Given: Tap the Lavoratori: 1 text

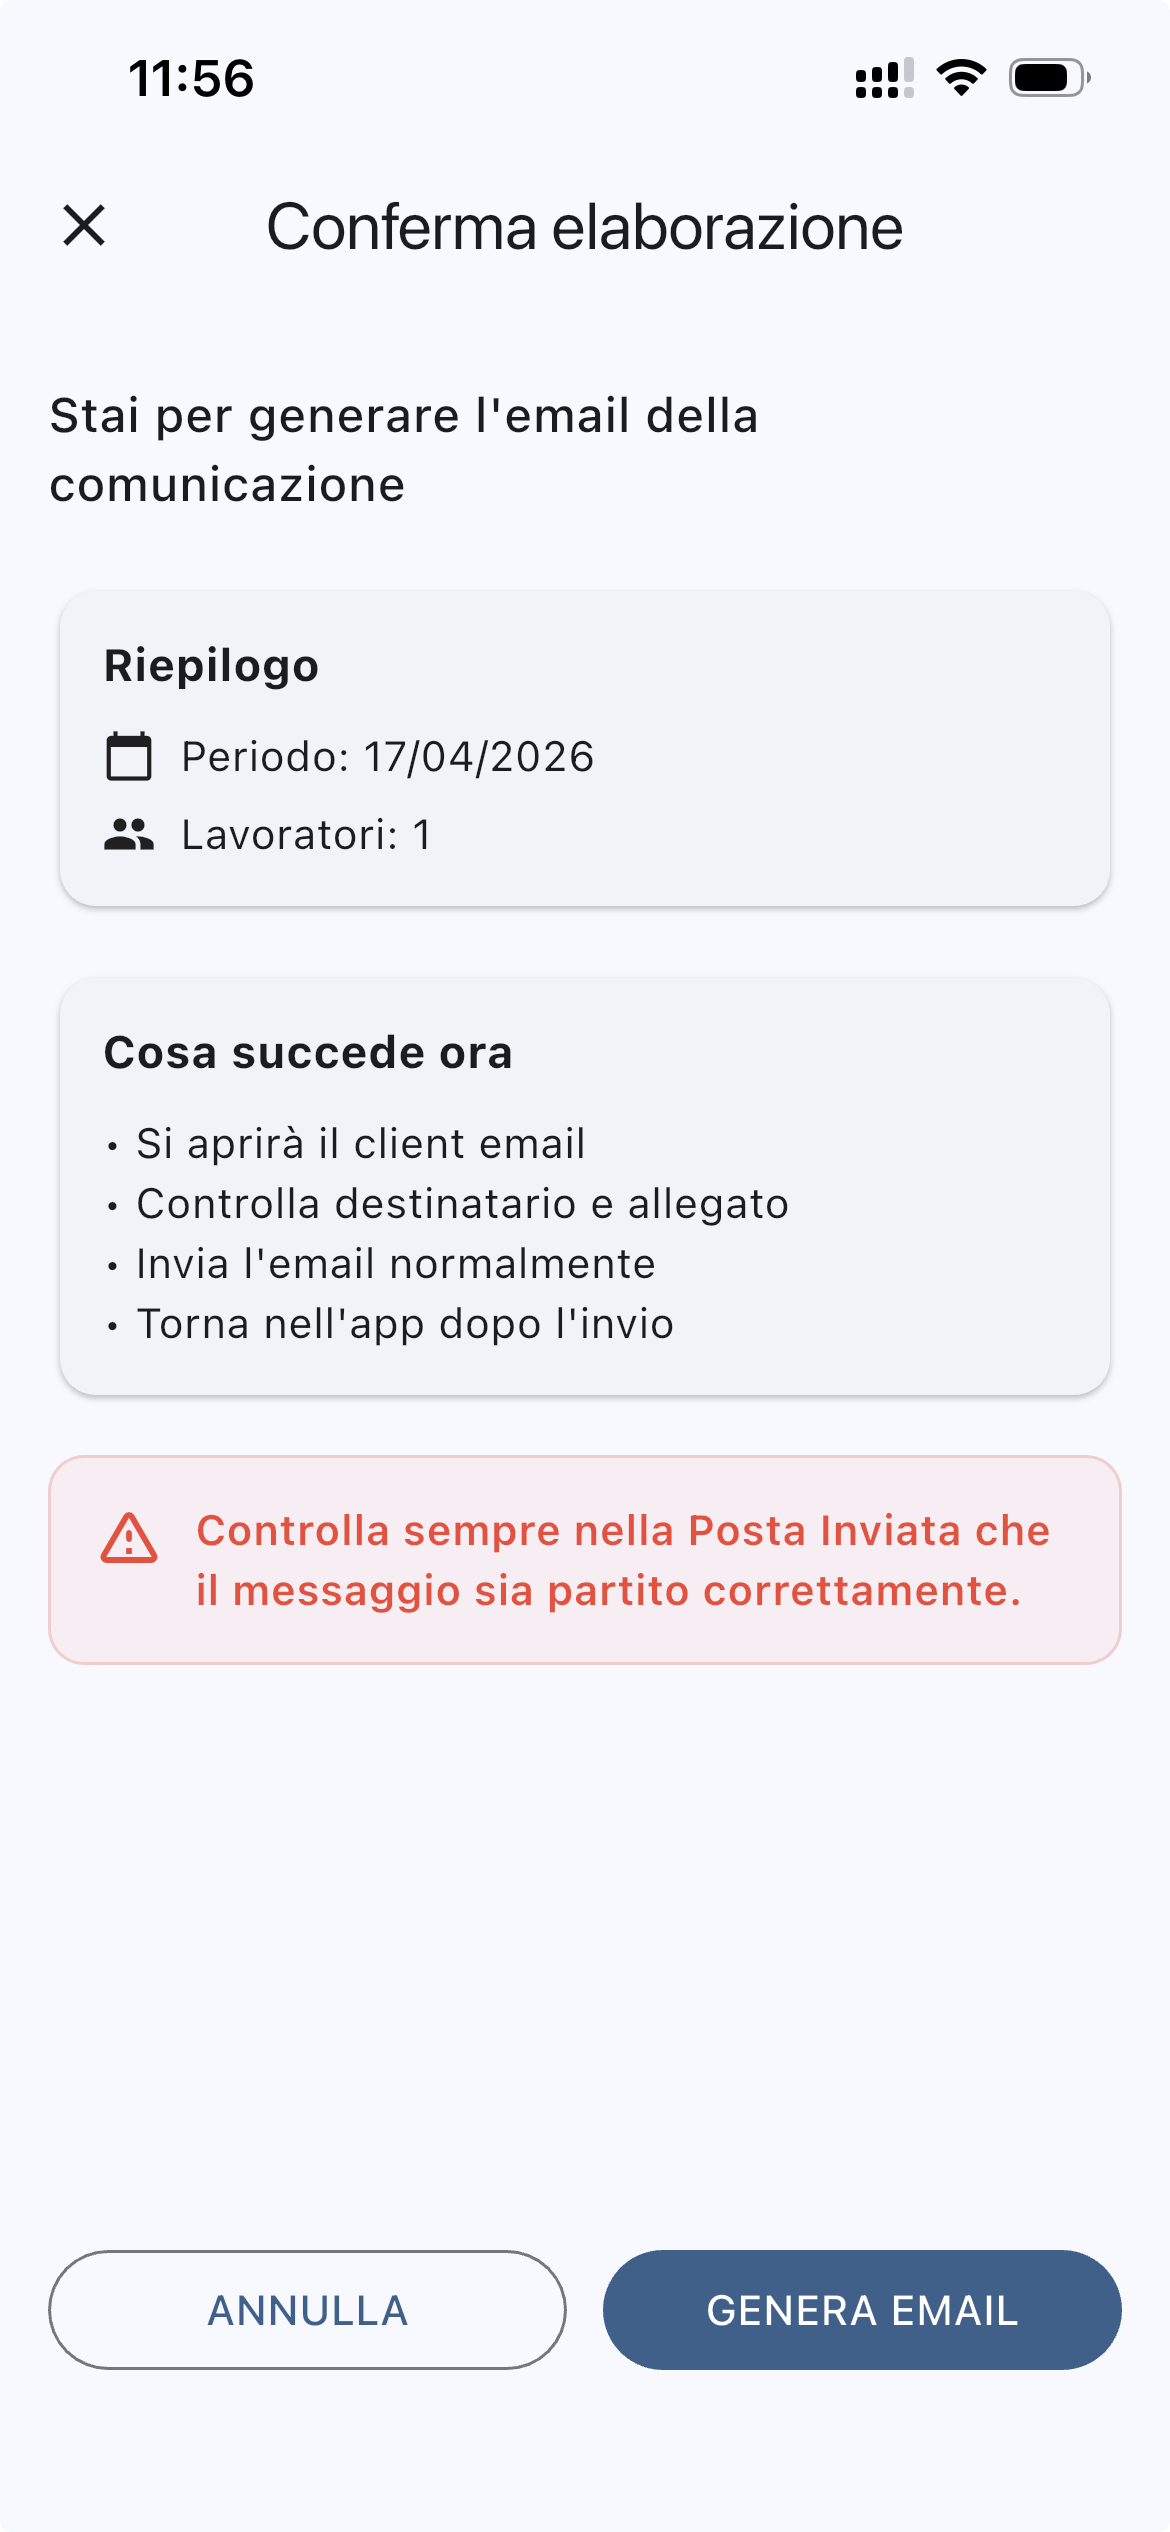Looking at the screenshot, I should click(x=306, y=835).
